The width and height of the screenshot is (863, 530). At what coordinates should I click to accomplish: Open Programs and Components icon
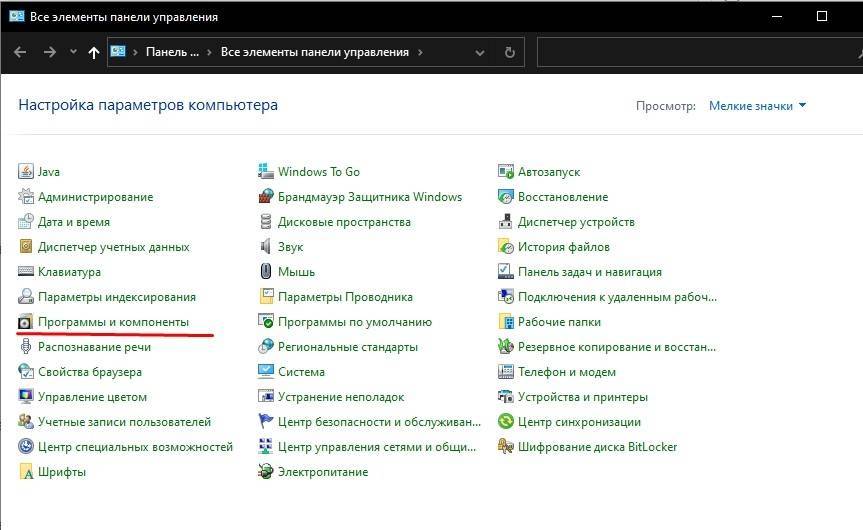pos(26,322)
